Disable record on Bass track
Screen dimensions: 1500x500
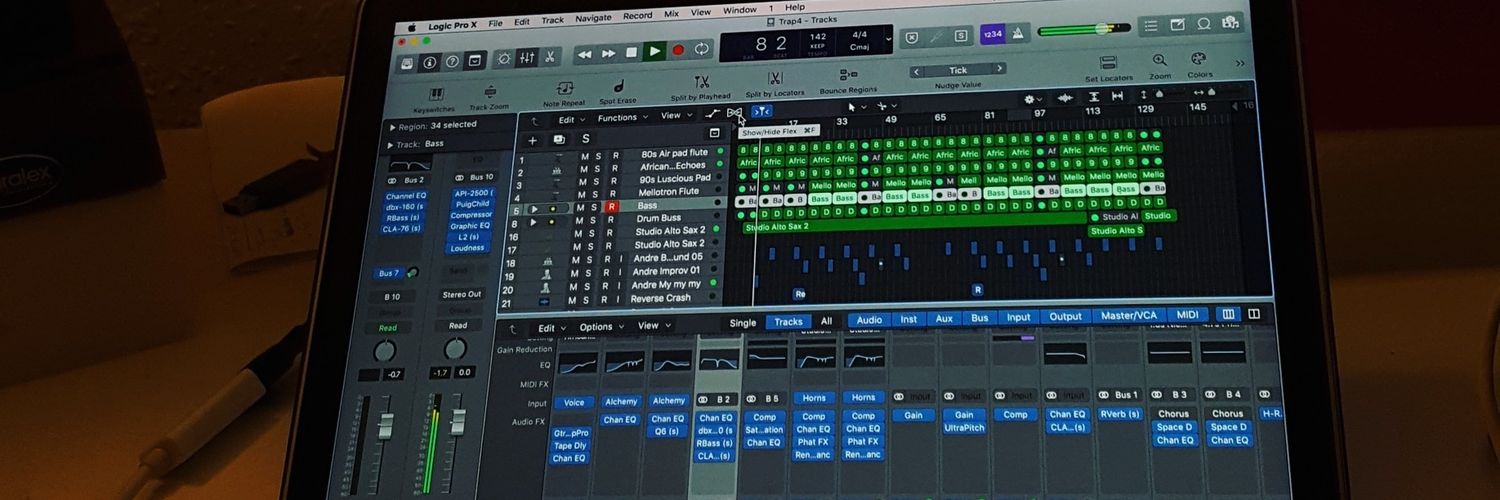pos(611,207)
